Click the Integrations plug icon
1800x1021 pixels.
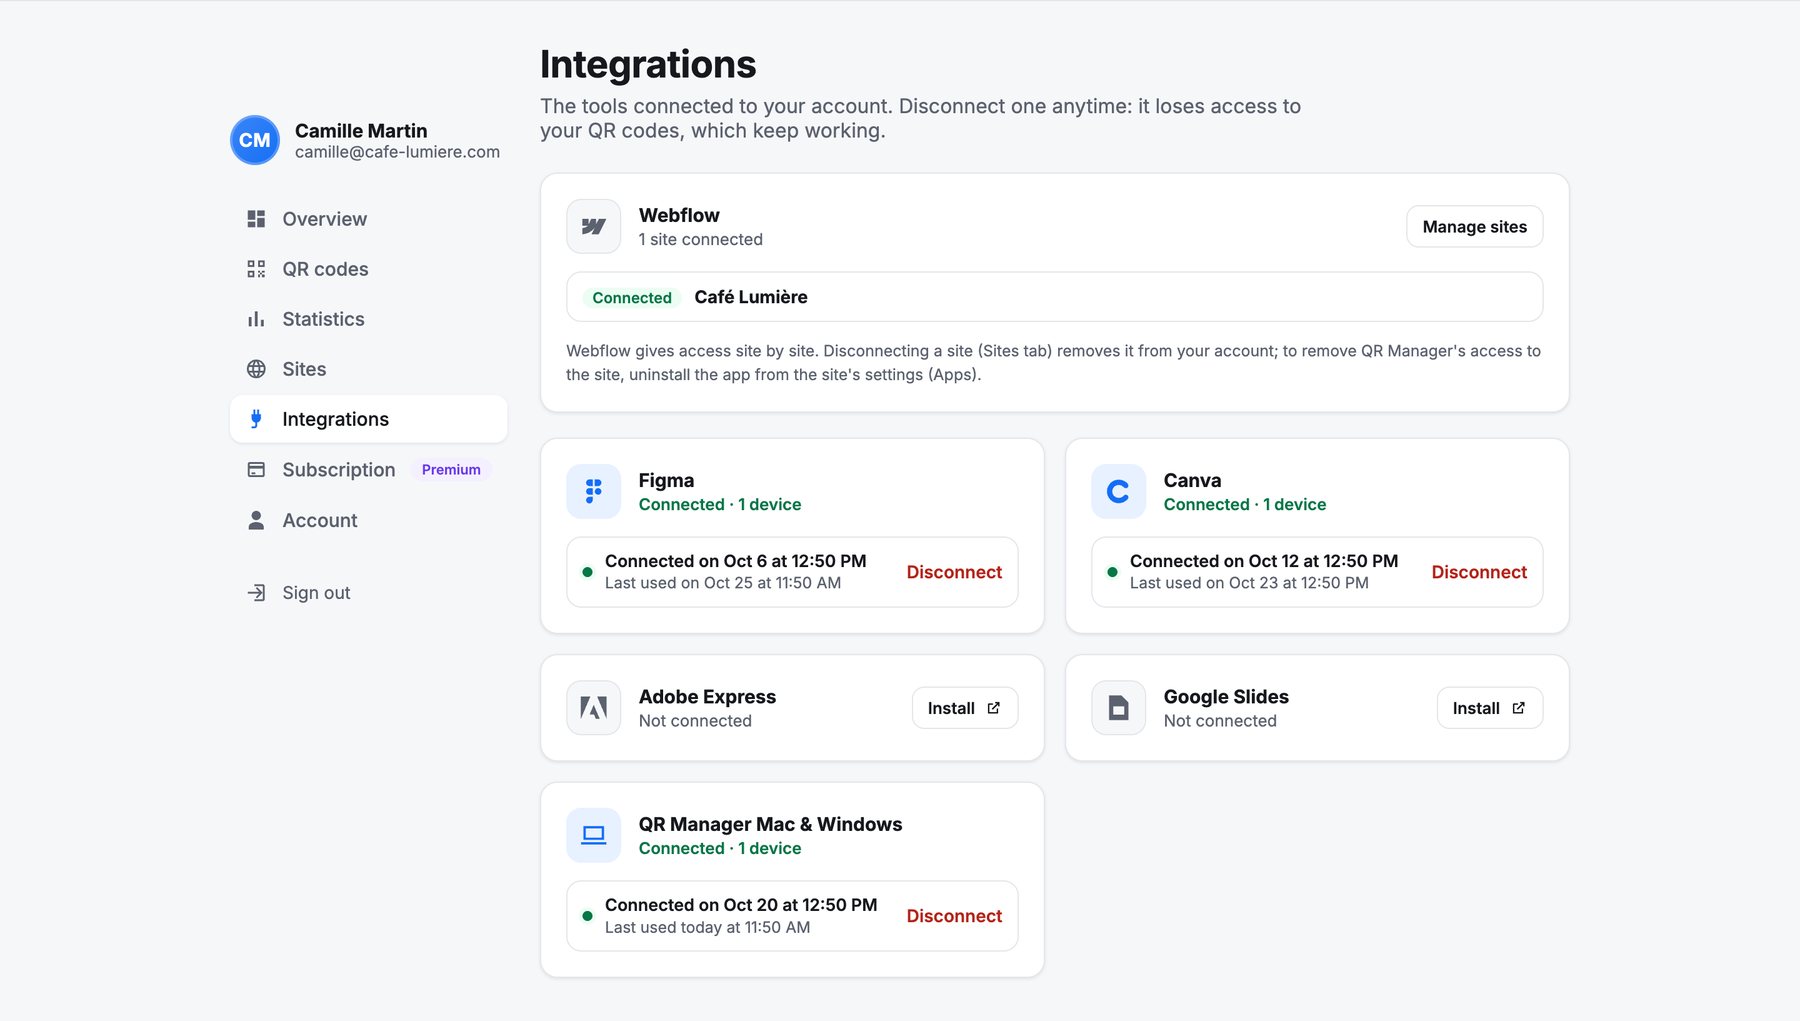(x=256, y=419)
